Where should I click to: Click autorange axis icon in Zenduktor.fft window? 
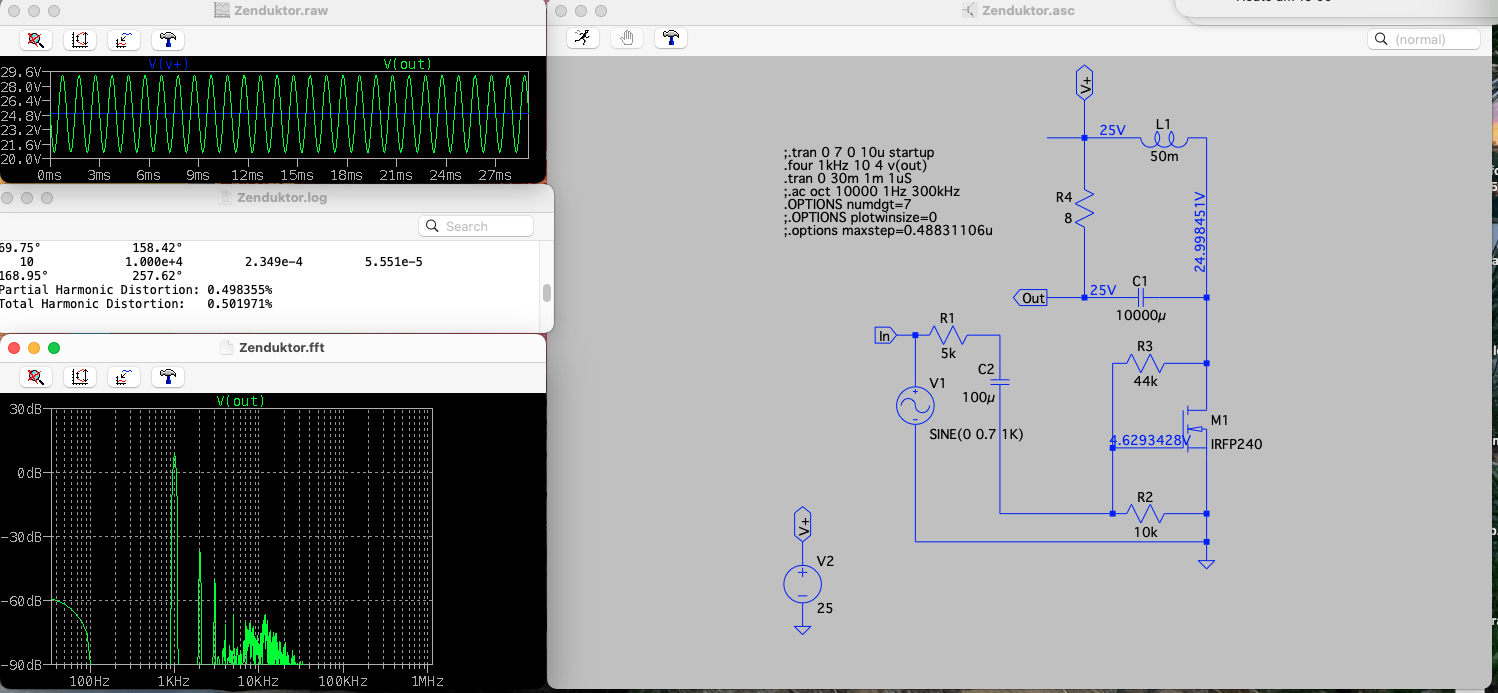[x=79, y=377]
